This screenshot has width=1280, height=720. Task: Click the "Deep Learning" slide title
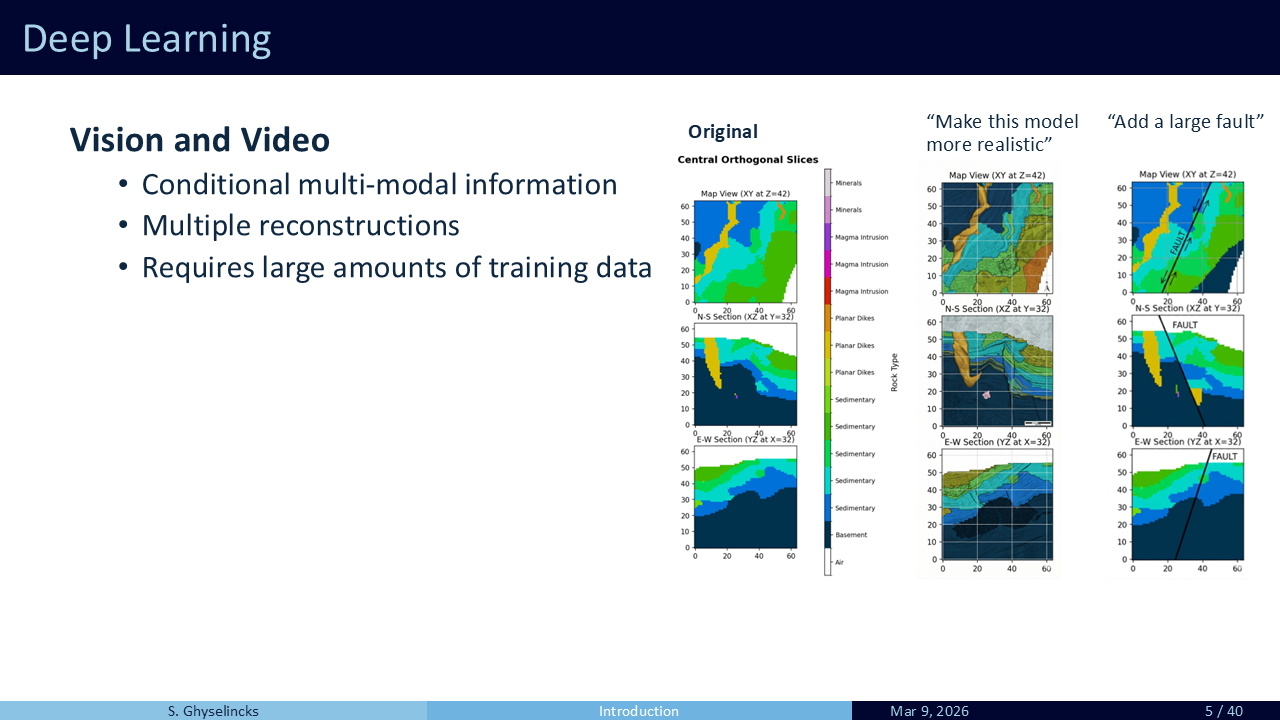point(147,39)
